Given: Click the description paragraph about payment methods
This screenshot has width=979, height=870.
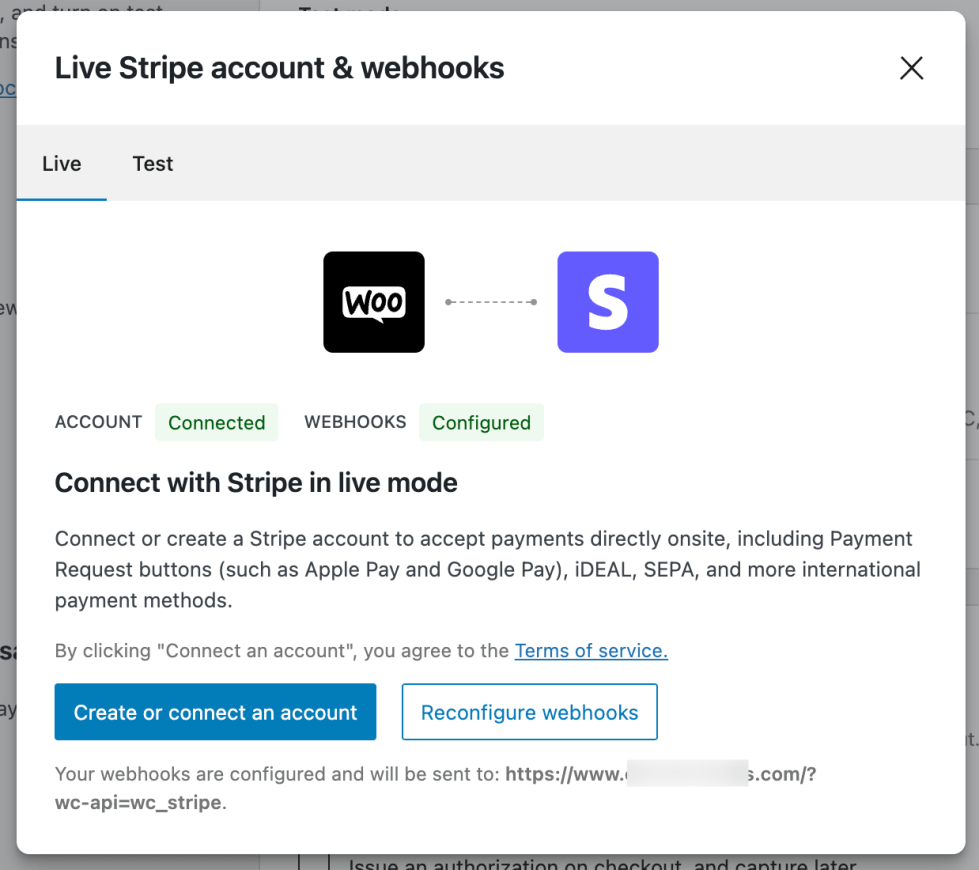Looking at the screenshot, I should (487, 570).
